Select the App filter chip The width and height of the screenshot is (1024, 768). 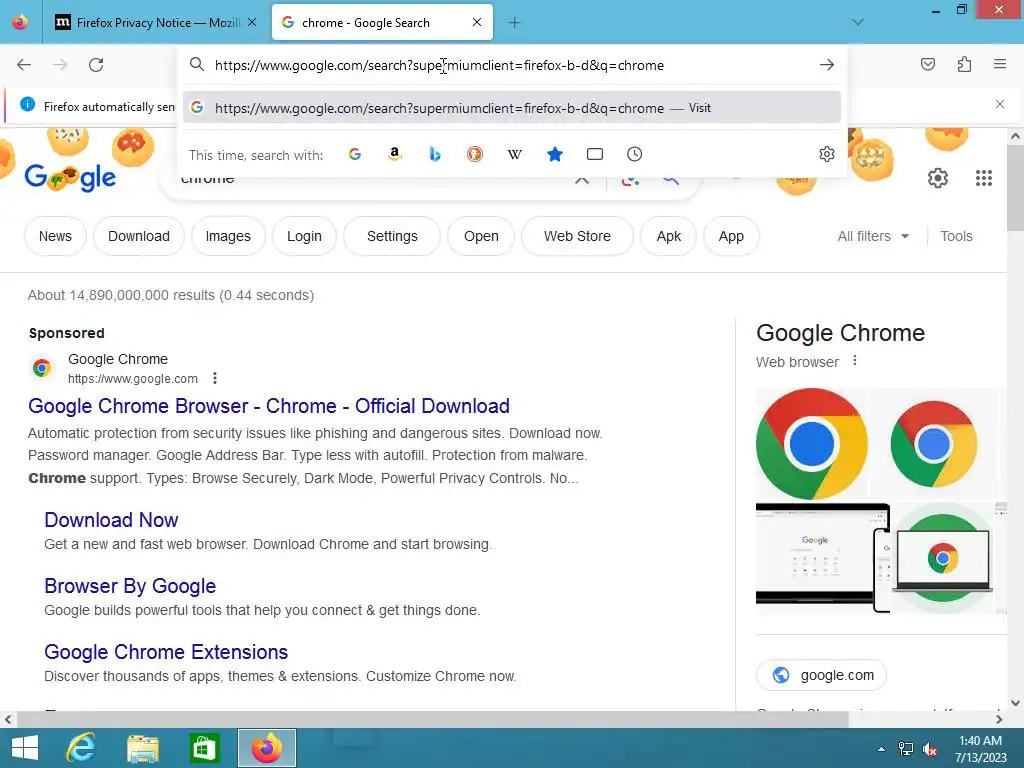731,236
